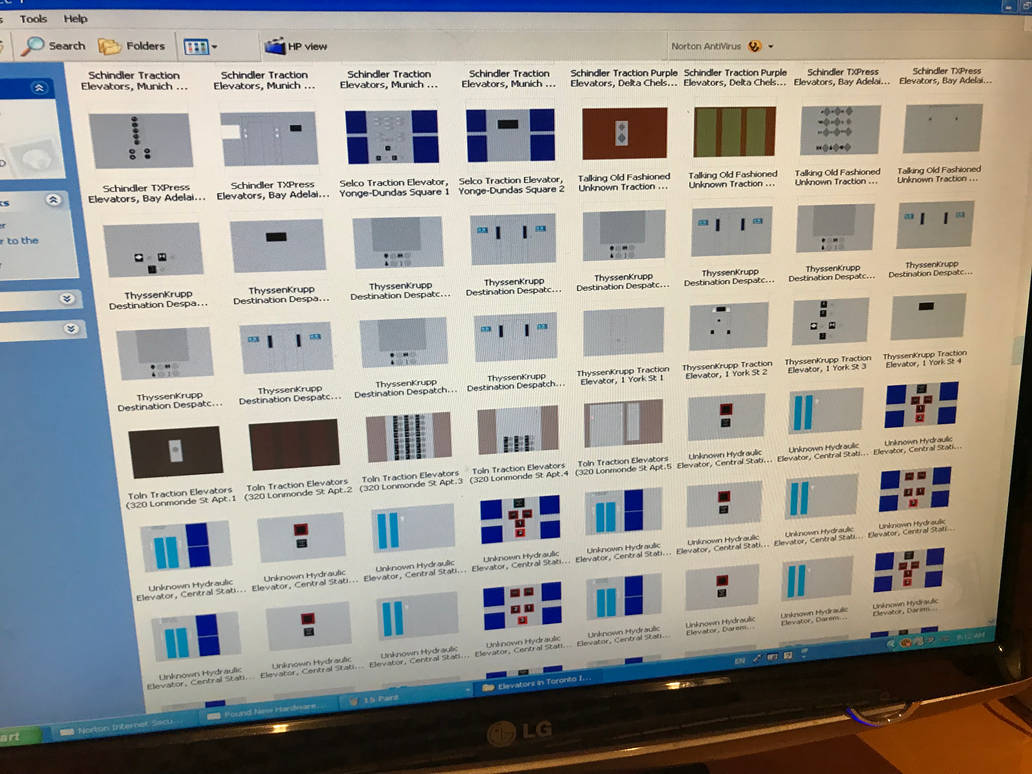This screenshot has height=774, width=1032.
Task: Select the green-striped Talking Old Fashioned thumbnail
Action: pos(733,132)
